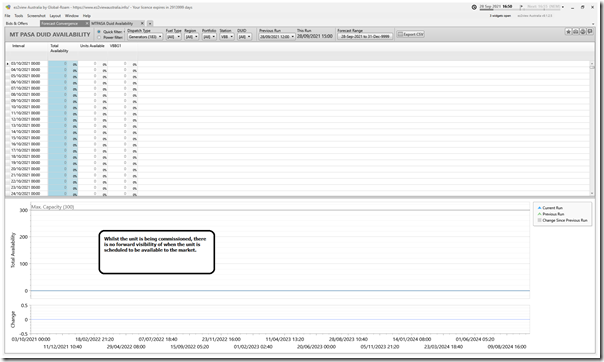Open the Layout menu

coord(55,16)
